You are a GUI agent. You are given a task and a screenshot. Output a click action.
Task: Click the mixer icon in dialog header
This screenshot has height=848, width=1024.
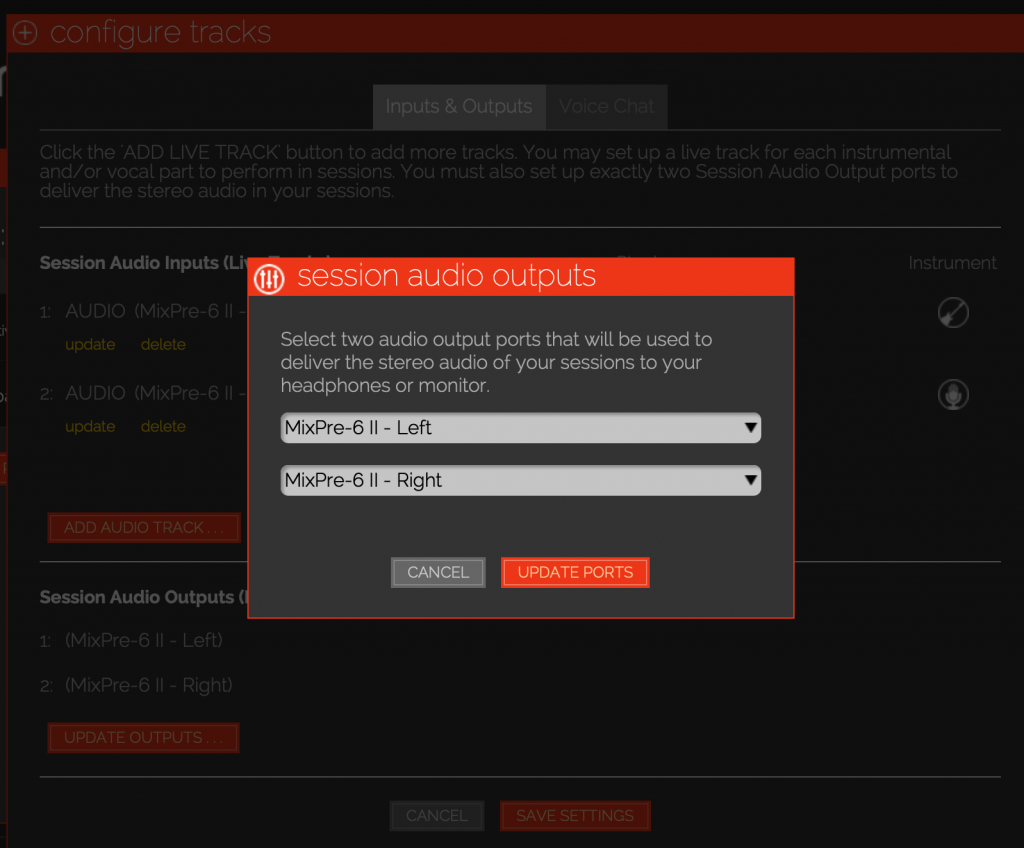click(x=269, y=279)
